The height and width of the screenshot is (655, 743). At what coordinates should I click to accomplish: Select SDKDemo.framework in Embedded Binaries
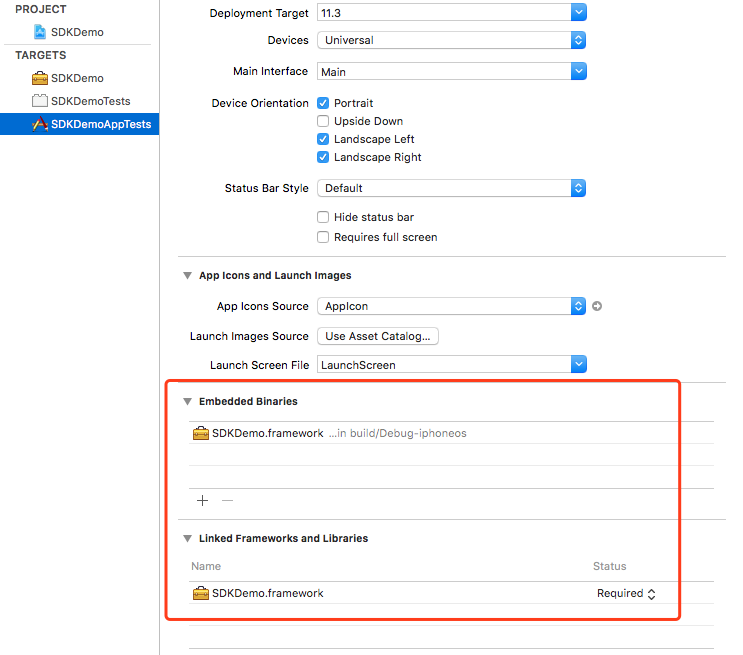click(451, 433)
